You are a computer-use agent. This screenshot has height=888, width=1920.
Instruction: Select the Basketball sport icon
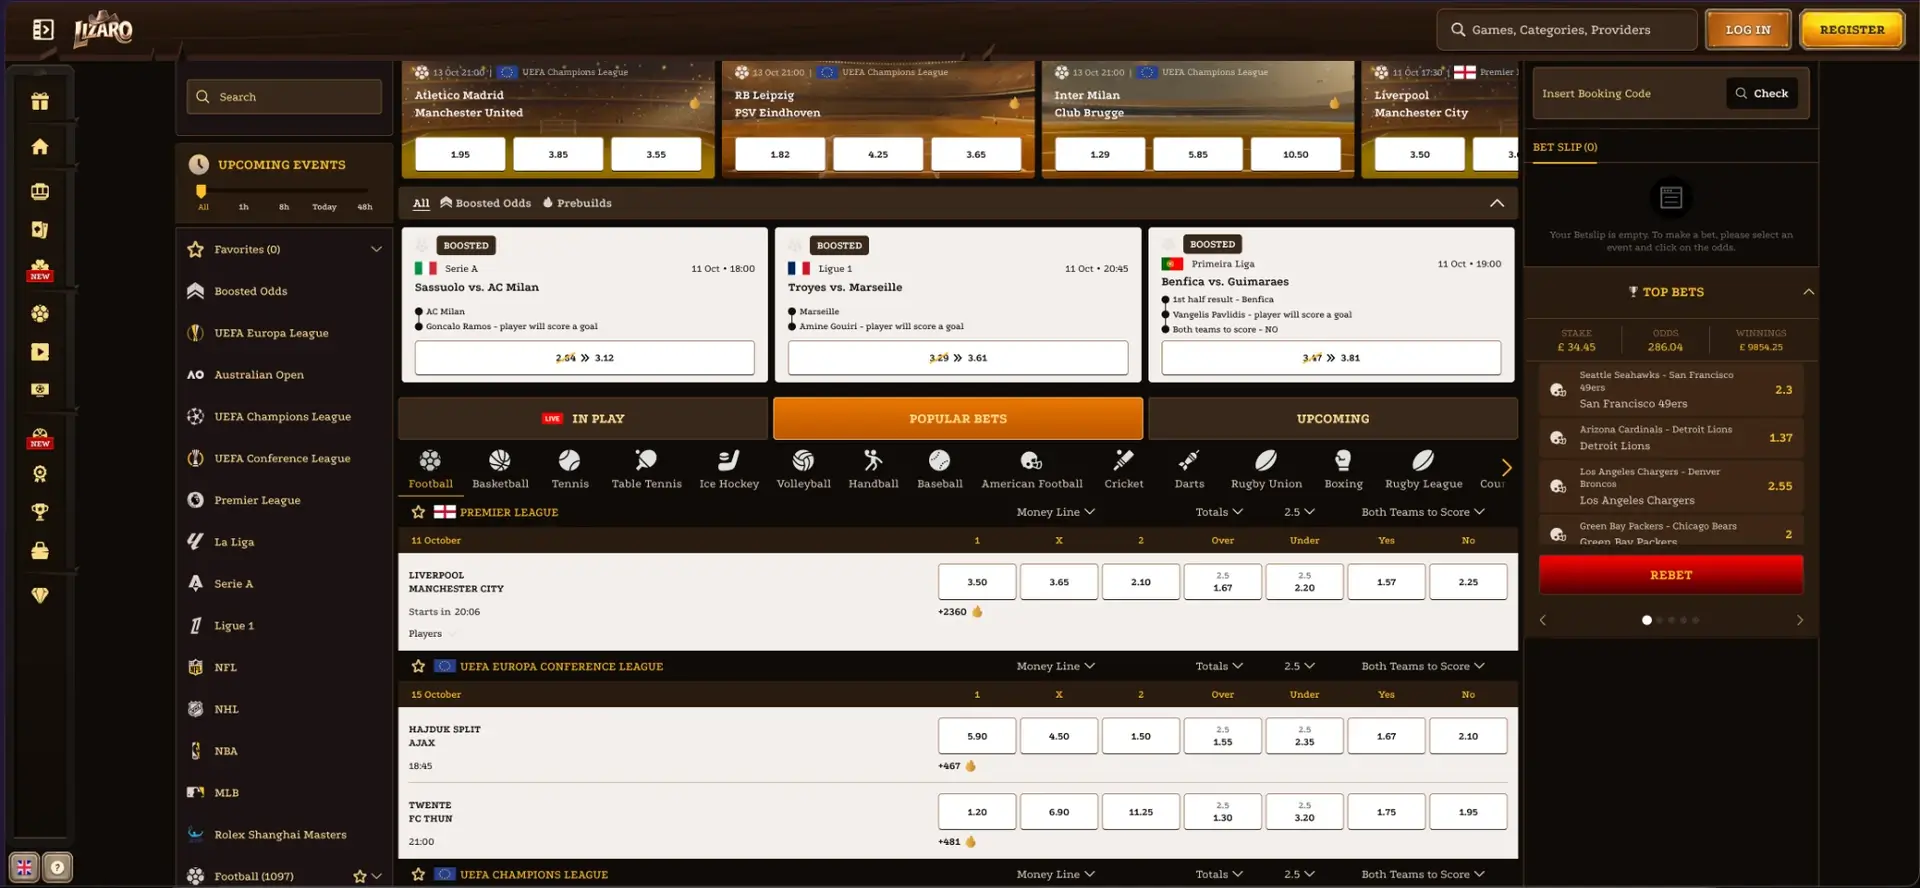[500, 469]
